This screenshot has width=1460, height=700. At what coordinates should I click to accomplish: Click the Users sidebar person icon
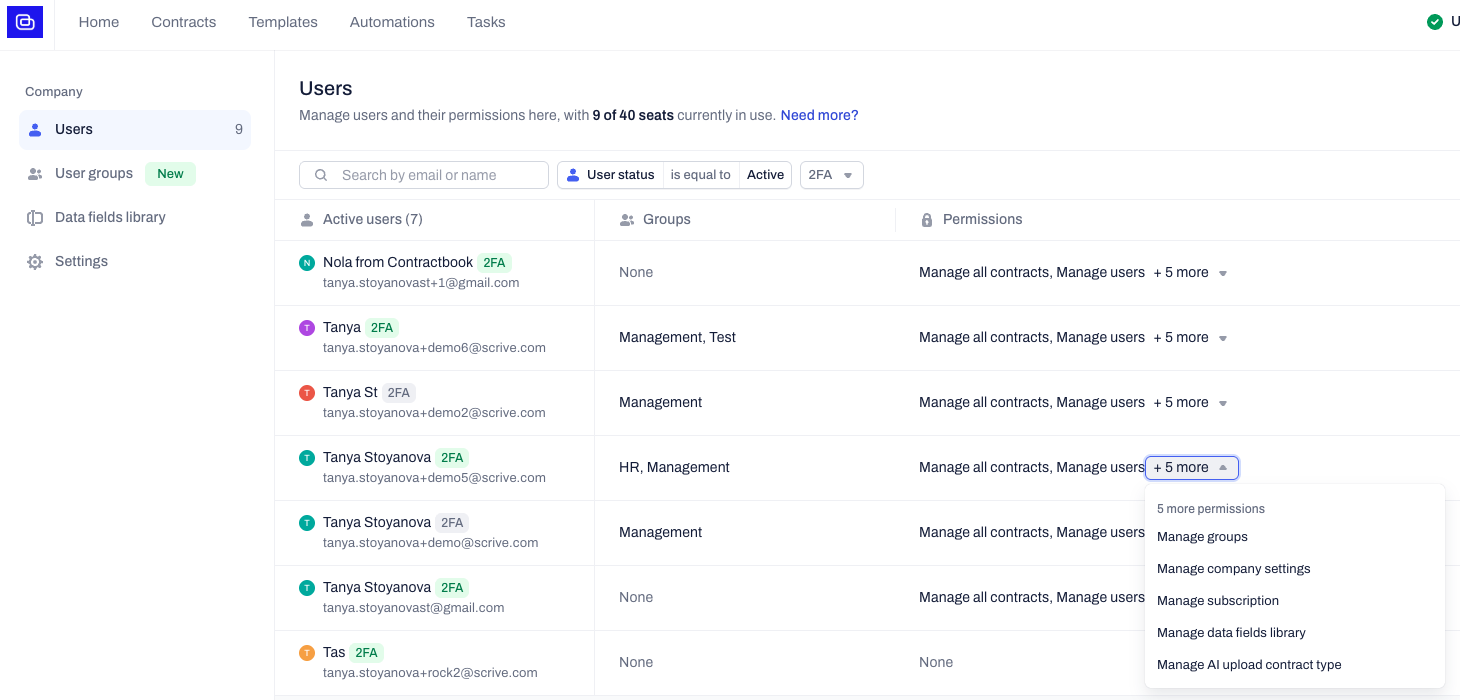35,130
